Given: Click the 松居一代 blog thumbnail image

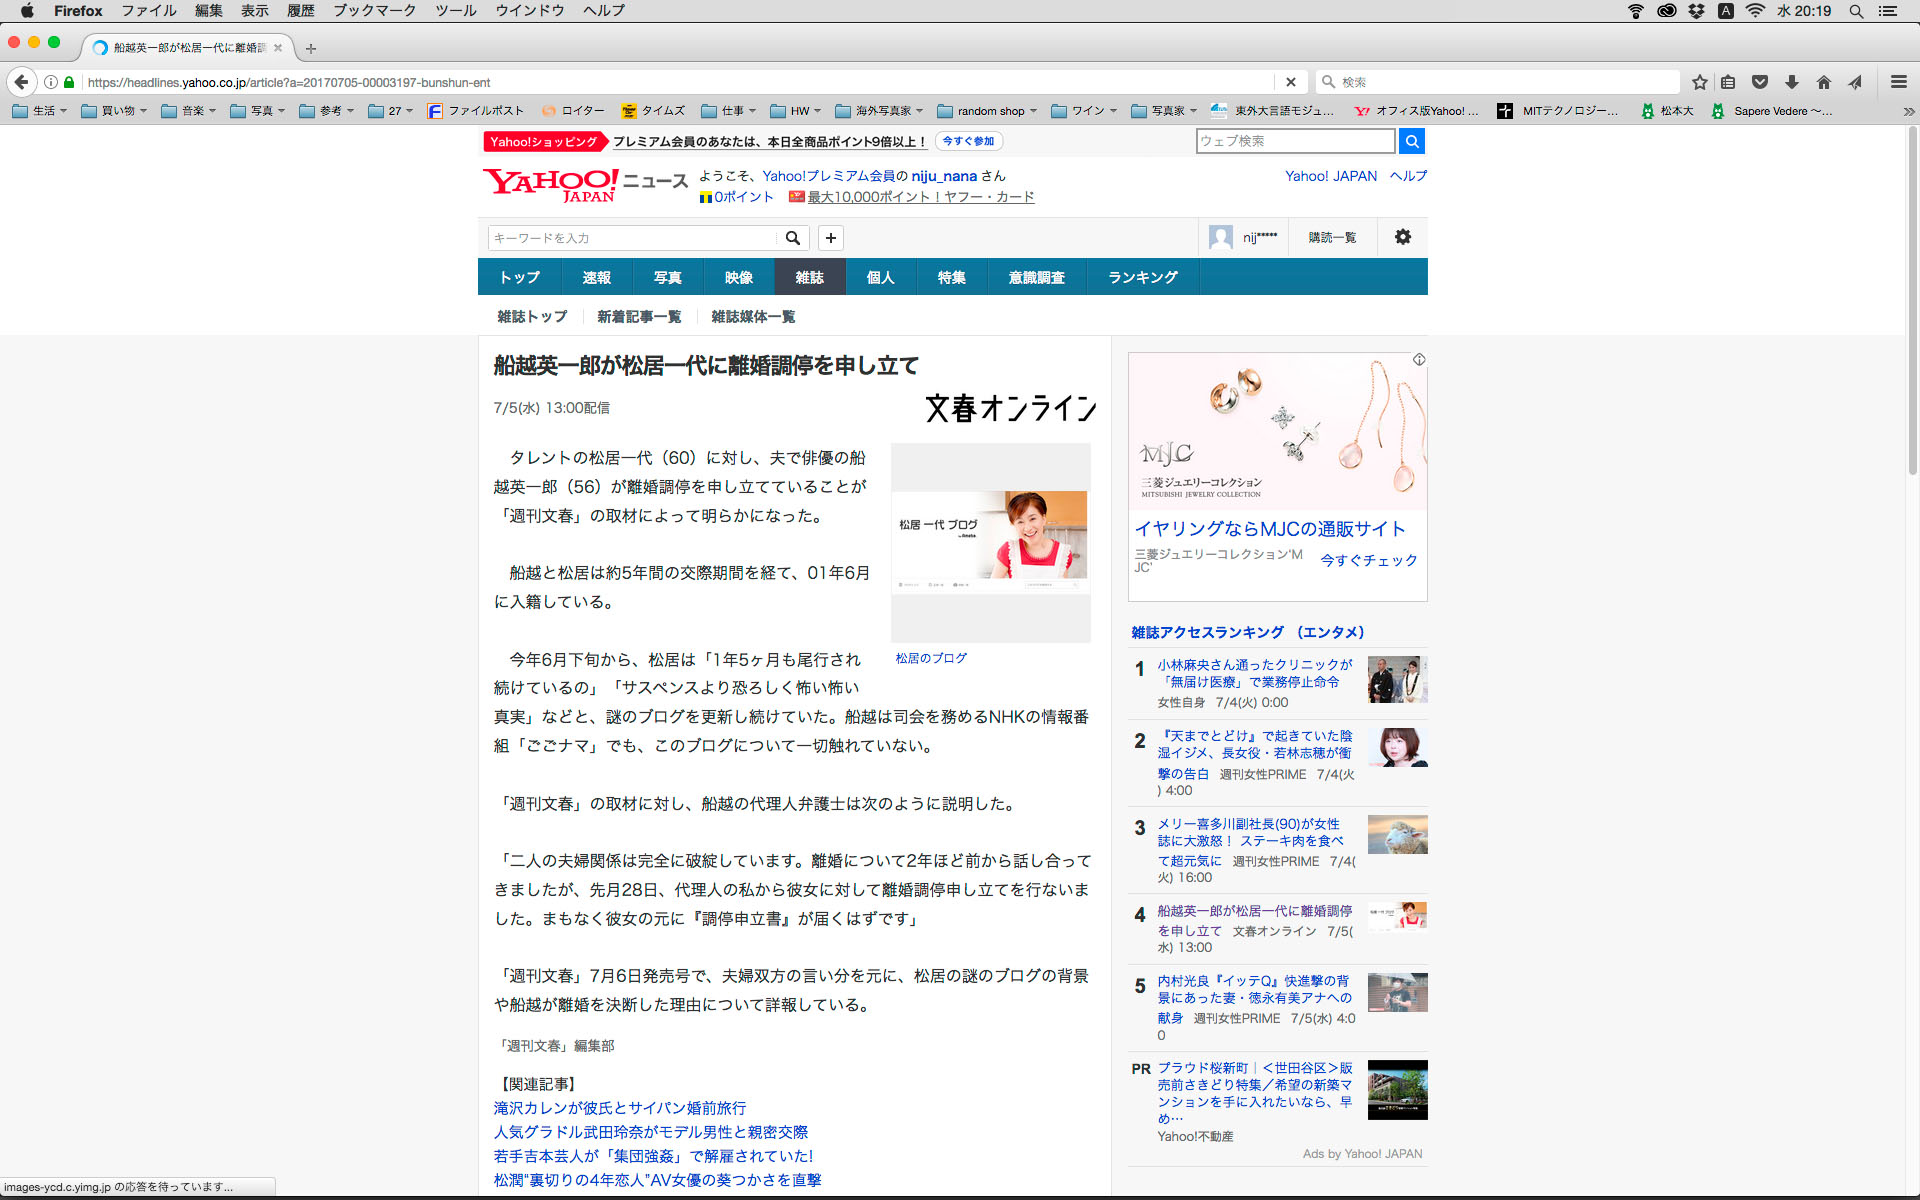Looking at the screenshot, I should pyautogui.click(x=990, y=541).
